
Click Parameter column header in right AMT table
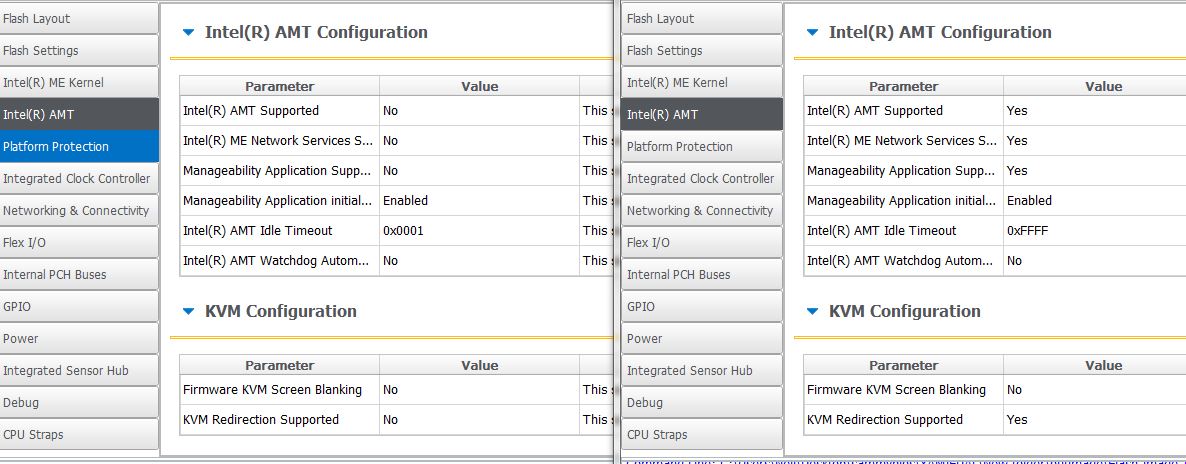pos(903,87)
